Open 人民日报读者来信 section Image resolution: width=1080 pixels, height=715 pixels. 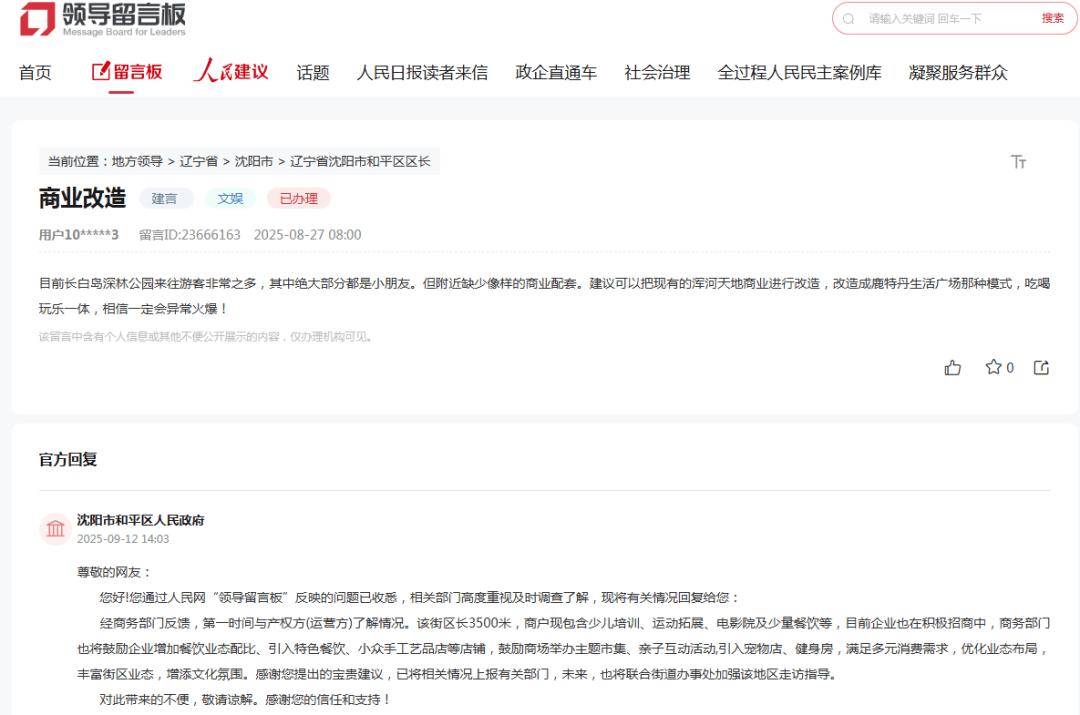point(422,72)
